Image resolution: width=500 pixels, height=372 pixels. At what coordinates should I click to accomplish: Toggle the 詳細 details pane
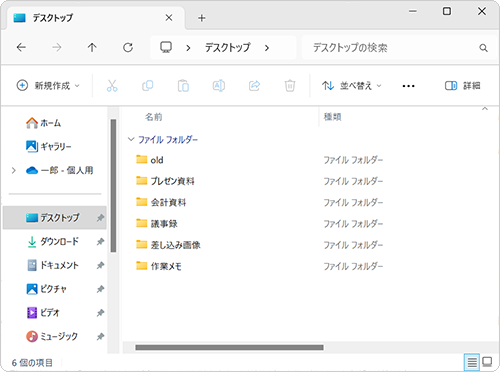pyautogui.click(x=463, y=86)
